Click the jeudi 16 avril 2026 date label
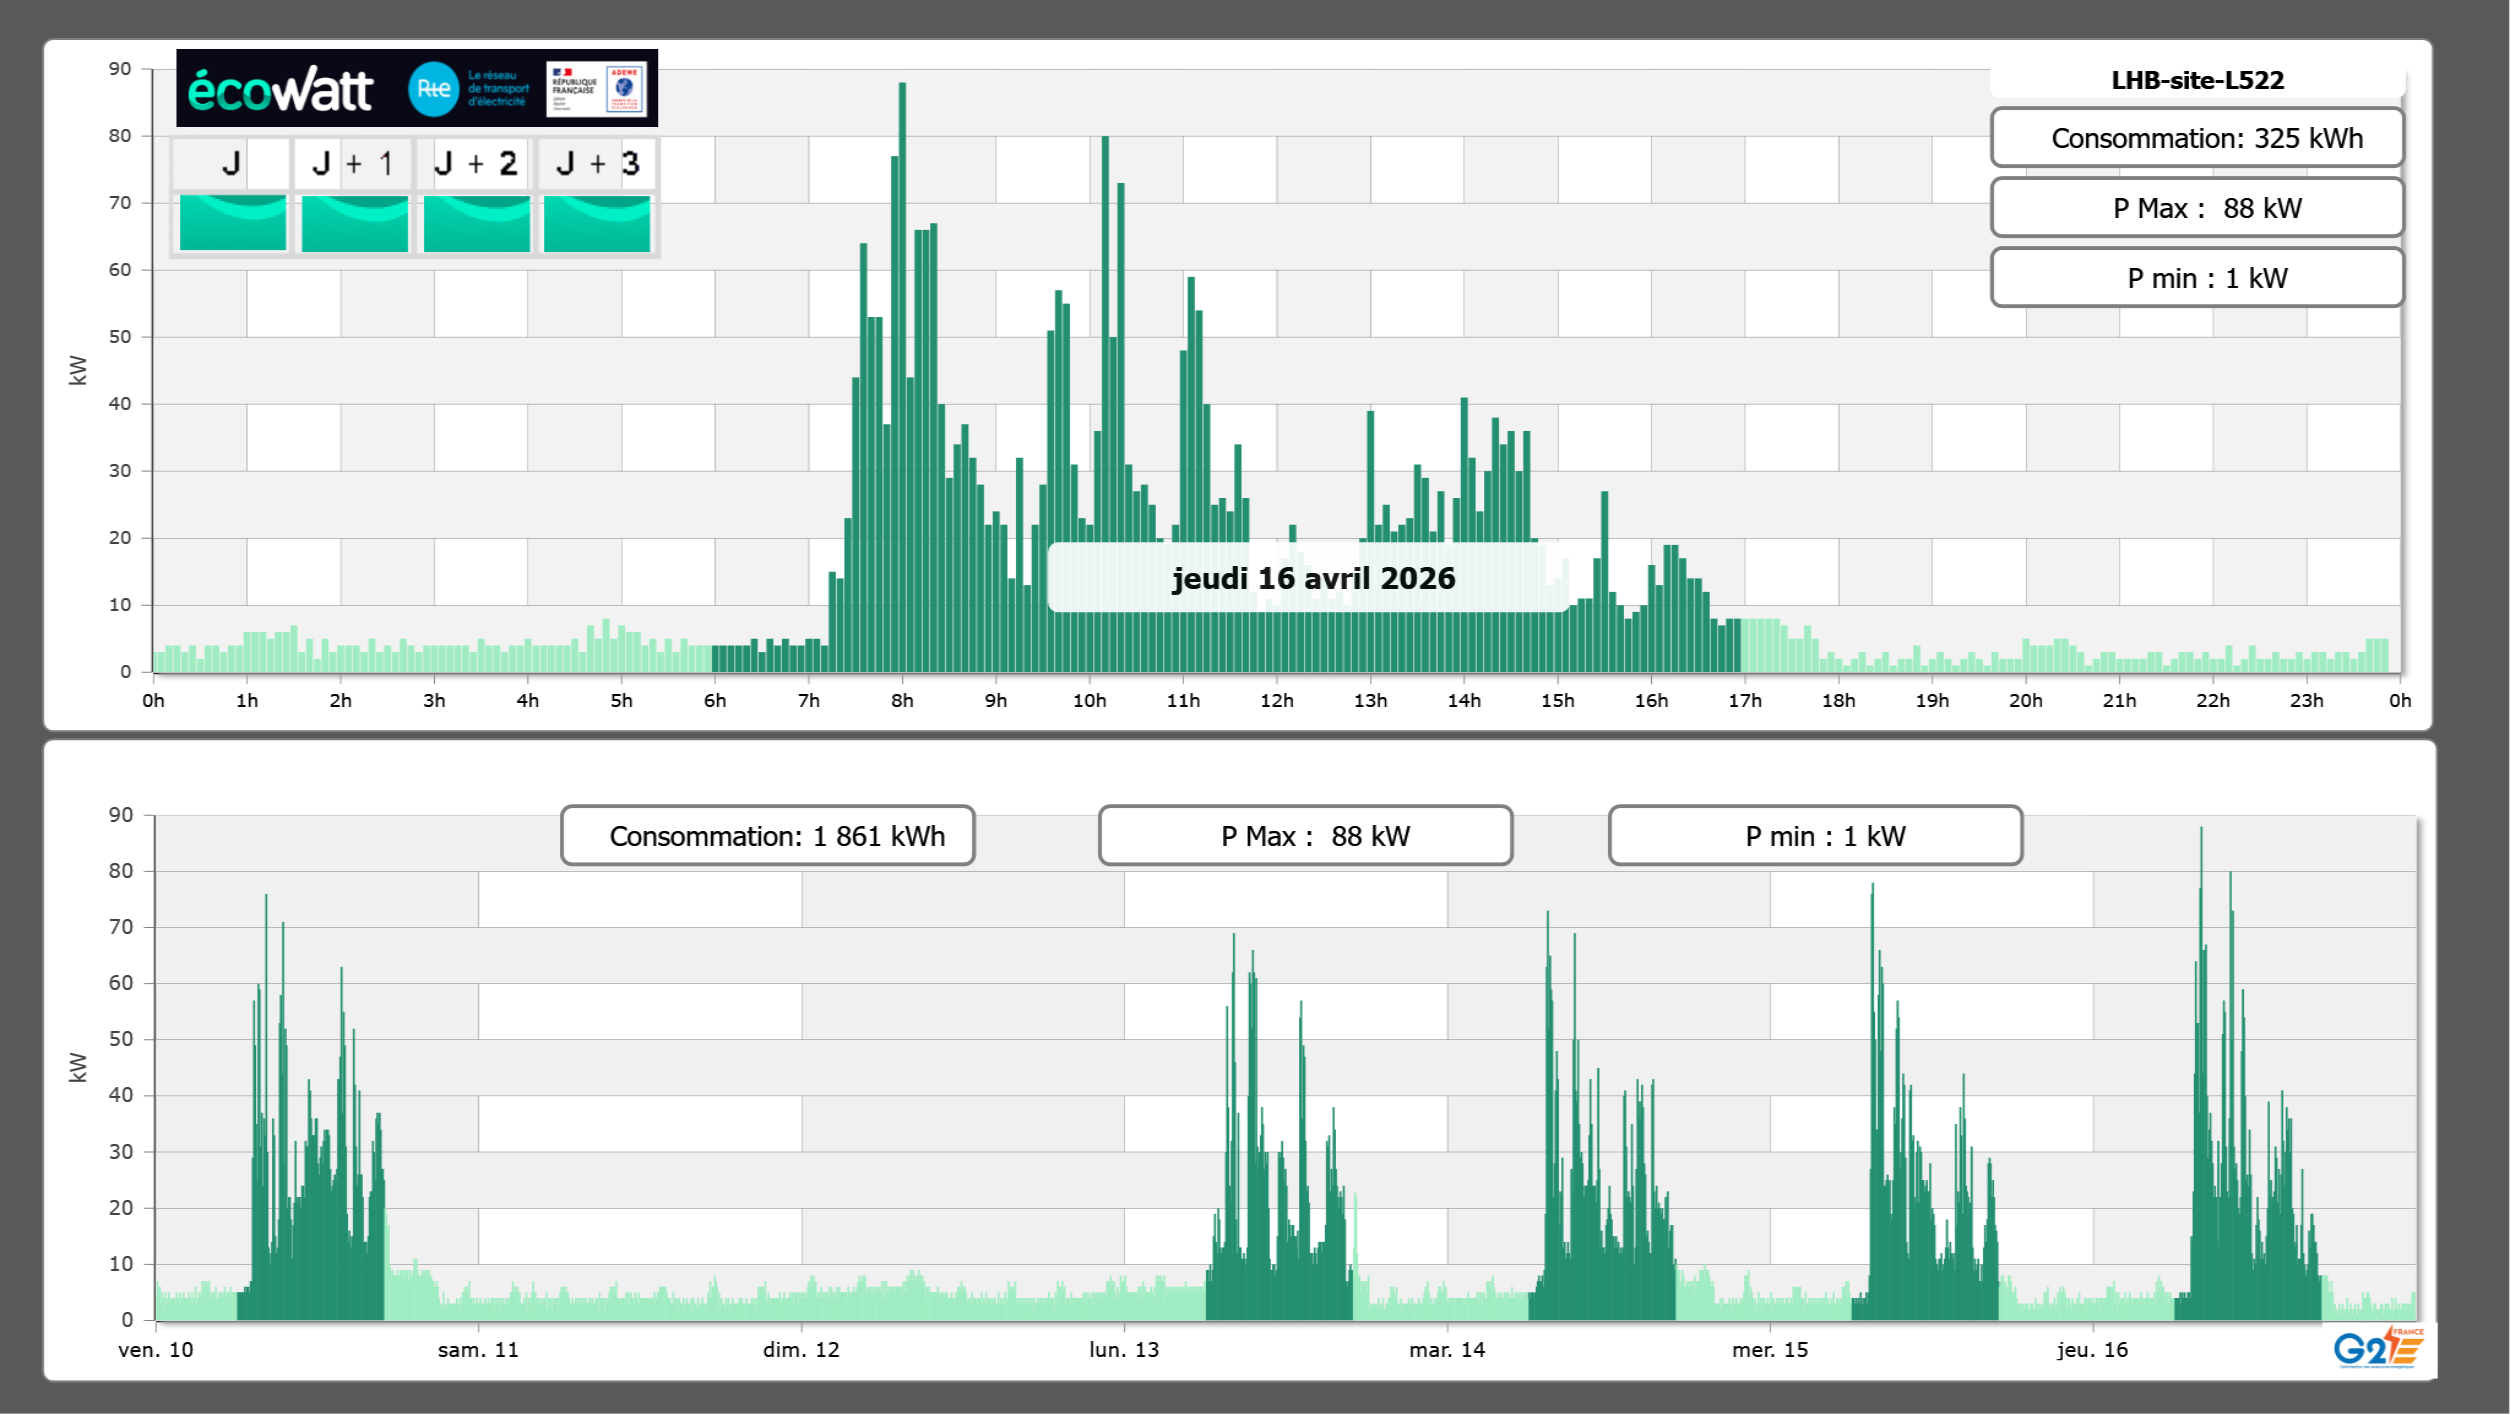Image resolution: width=2511 pixels, height=1415 pixels. [1312, 578]
